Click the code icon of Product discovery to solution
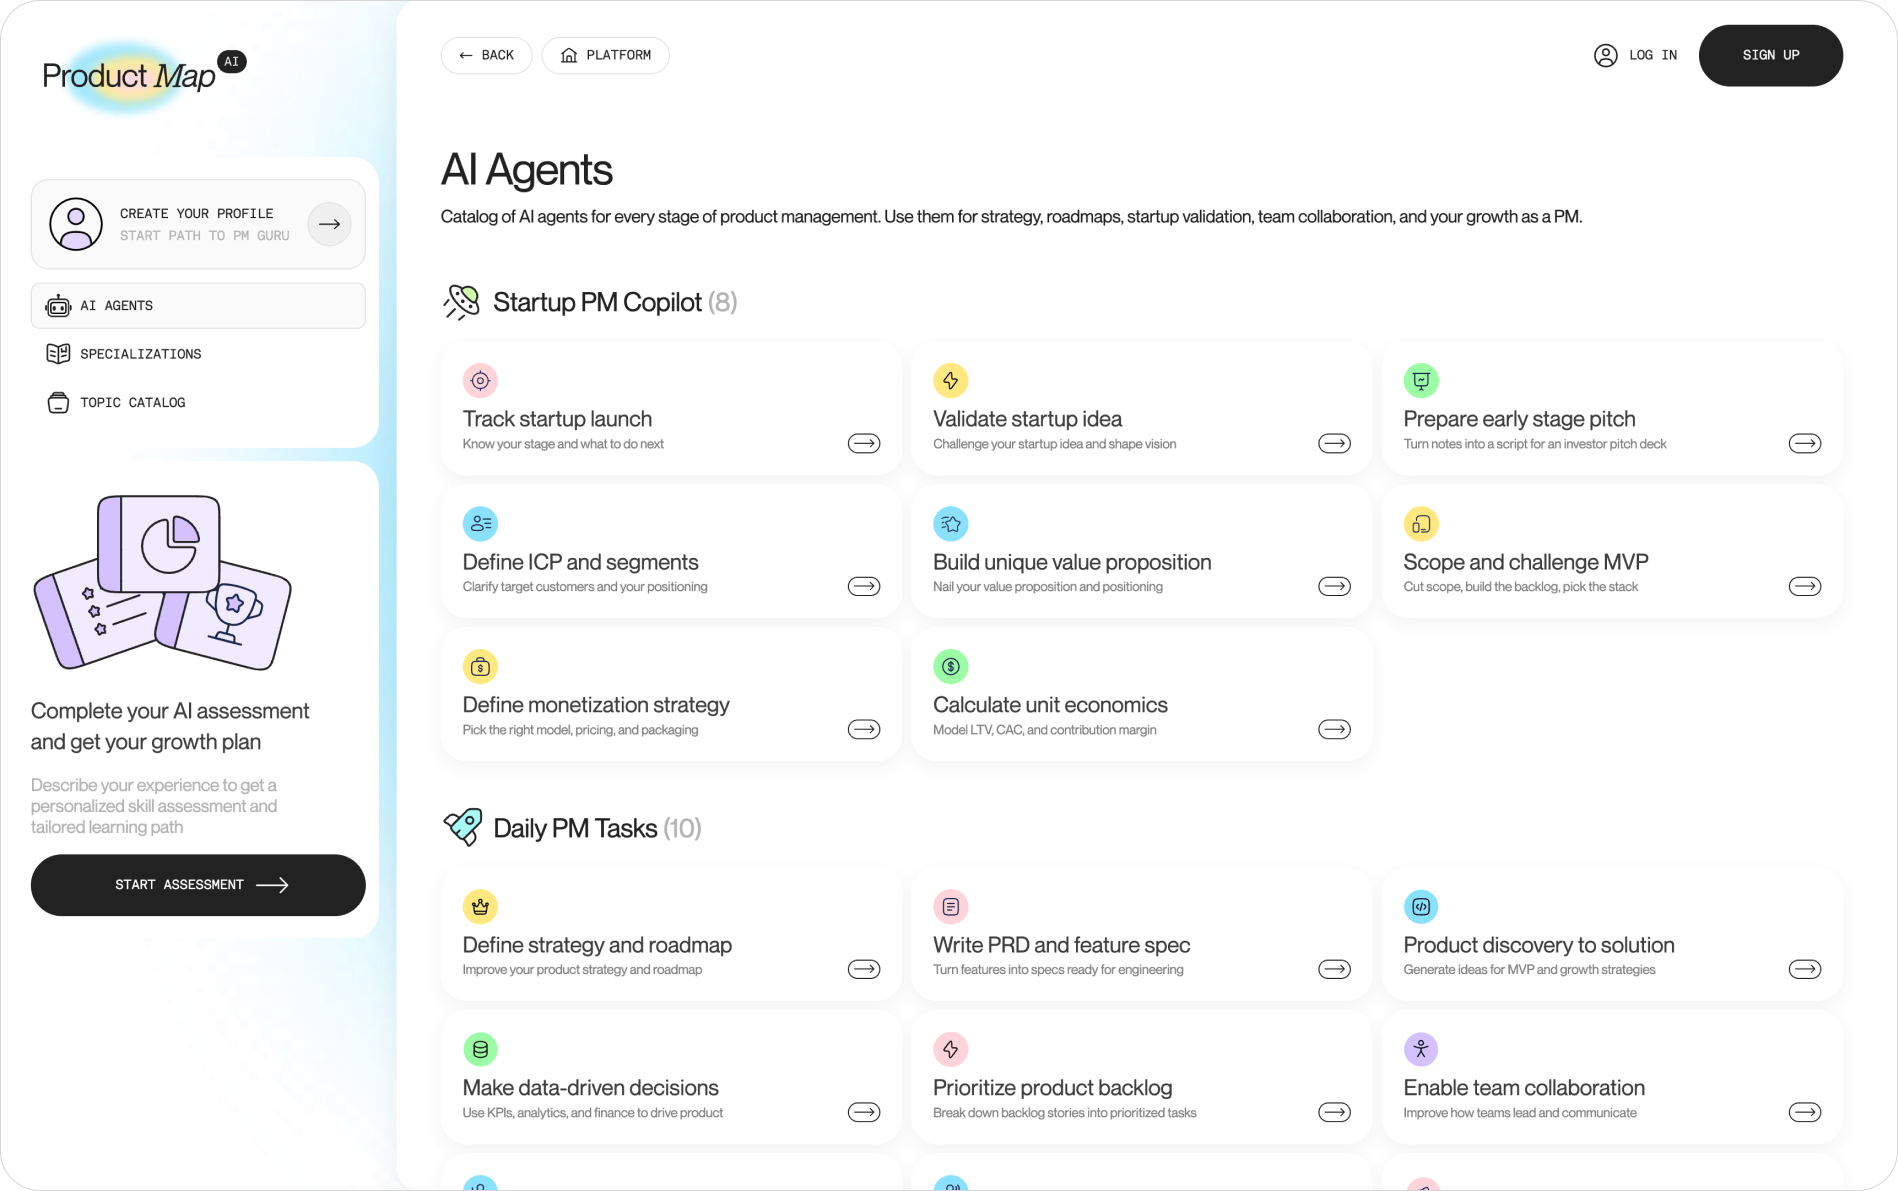The image size is (1898, 1191). 1421,906
